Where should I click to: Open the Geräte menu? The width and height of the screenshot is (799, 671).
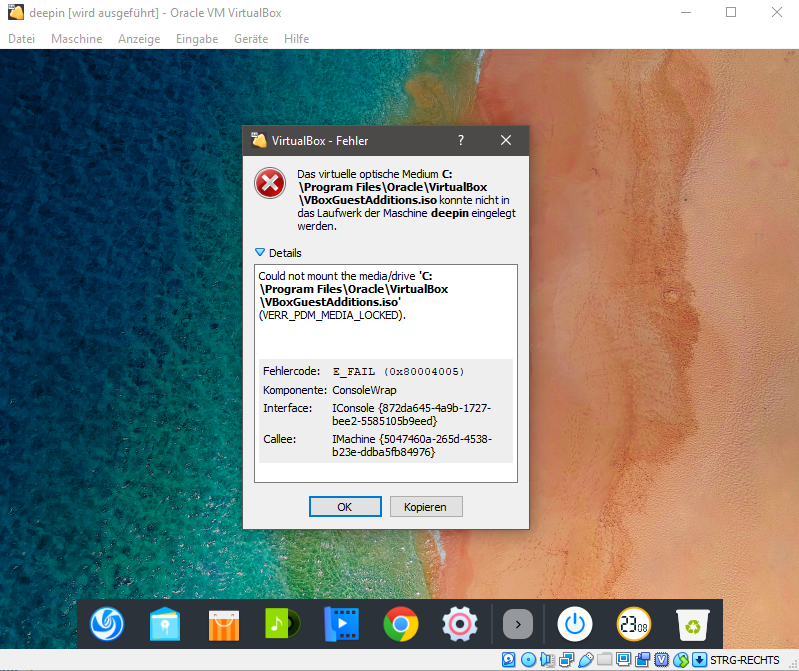click(x=251, y=39)
